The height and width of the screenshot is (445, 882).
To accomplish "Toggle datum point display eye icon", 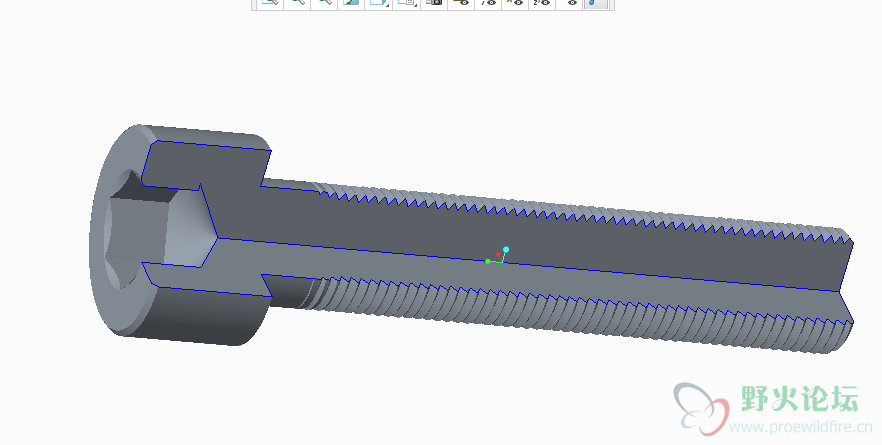I will point(515,2).
